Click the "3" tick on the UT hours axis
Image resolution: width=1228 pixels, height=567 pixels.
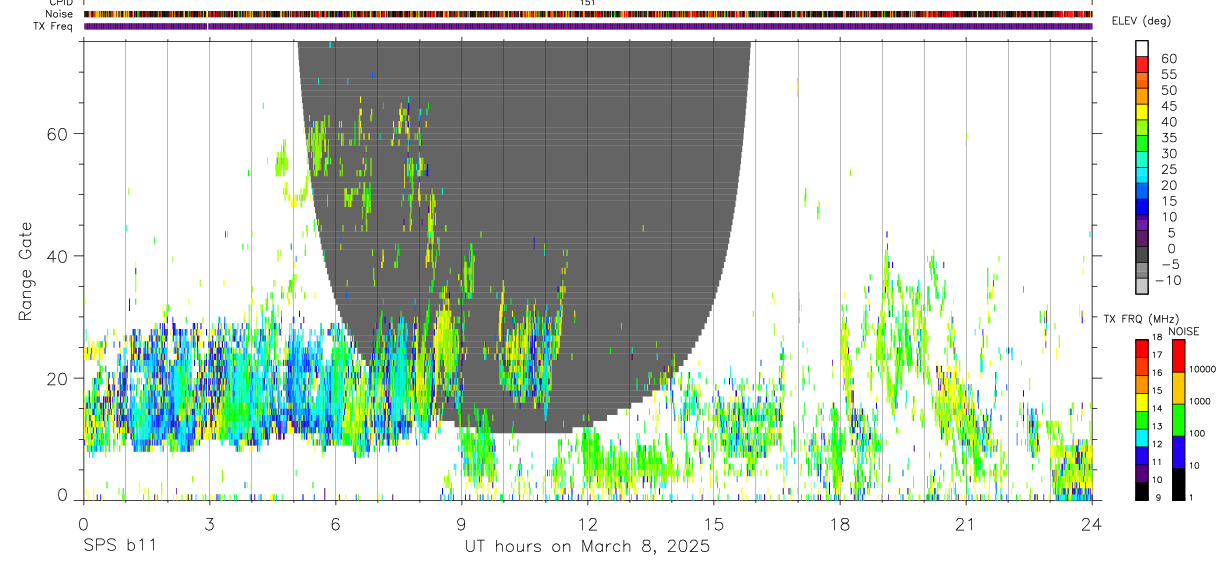pos(210,524)
